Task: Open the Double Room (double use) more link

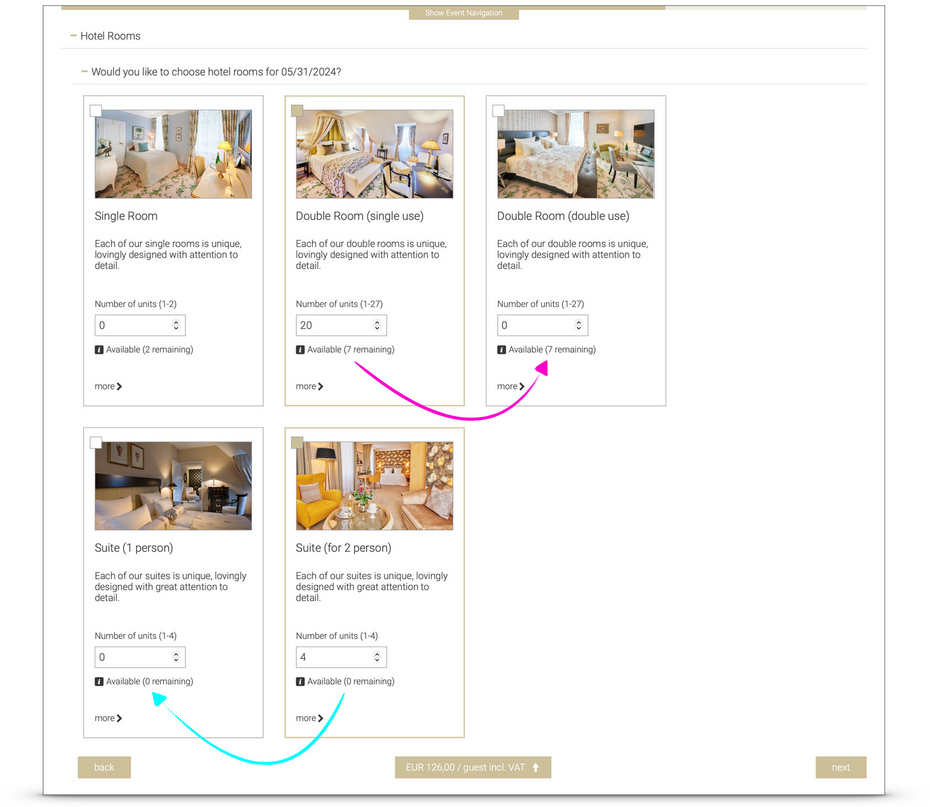Action: [508, 386]
